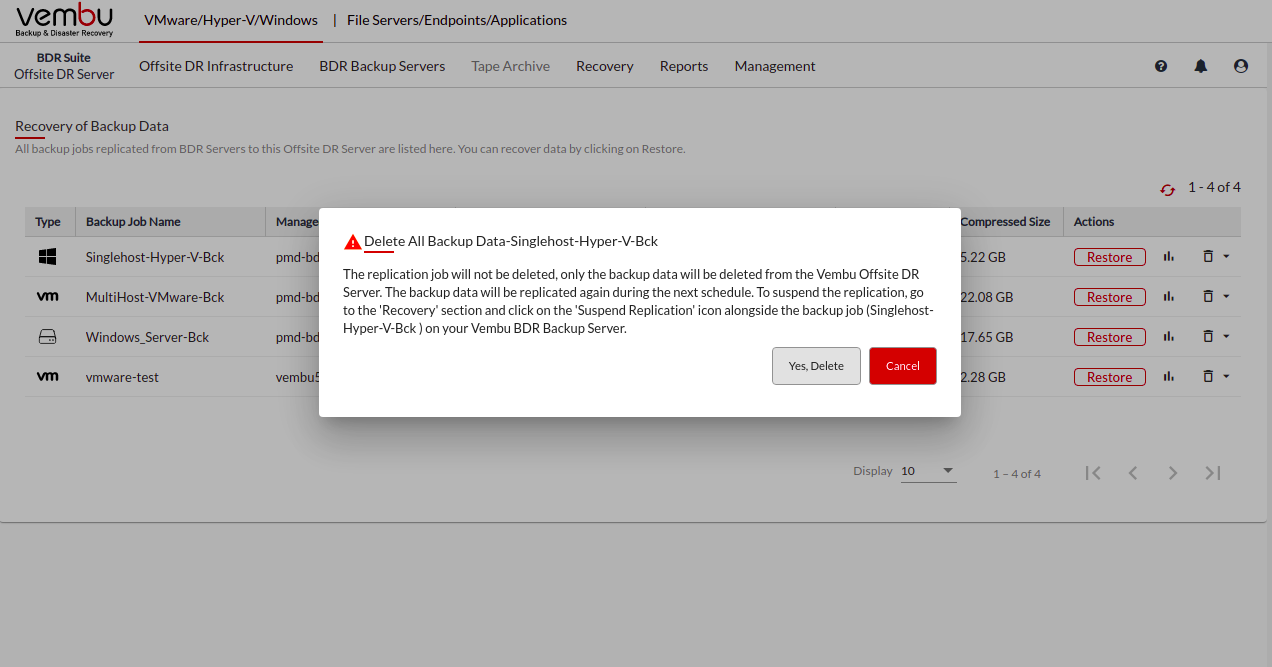Open the Recovery menu
Image resolution: width=1272 pixels, height=667 pixels.
click(x=605, y=66)
